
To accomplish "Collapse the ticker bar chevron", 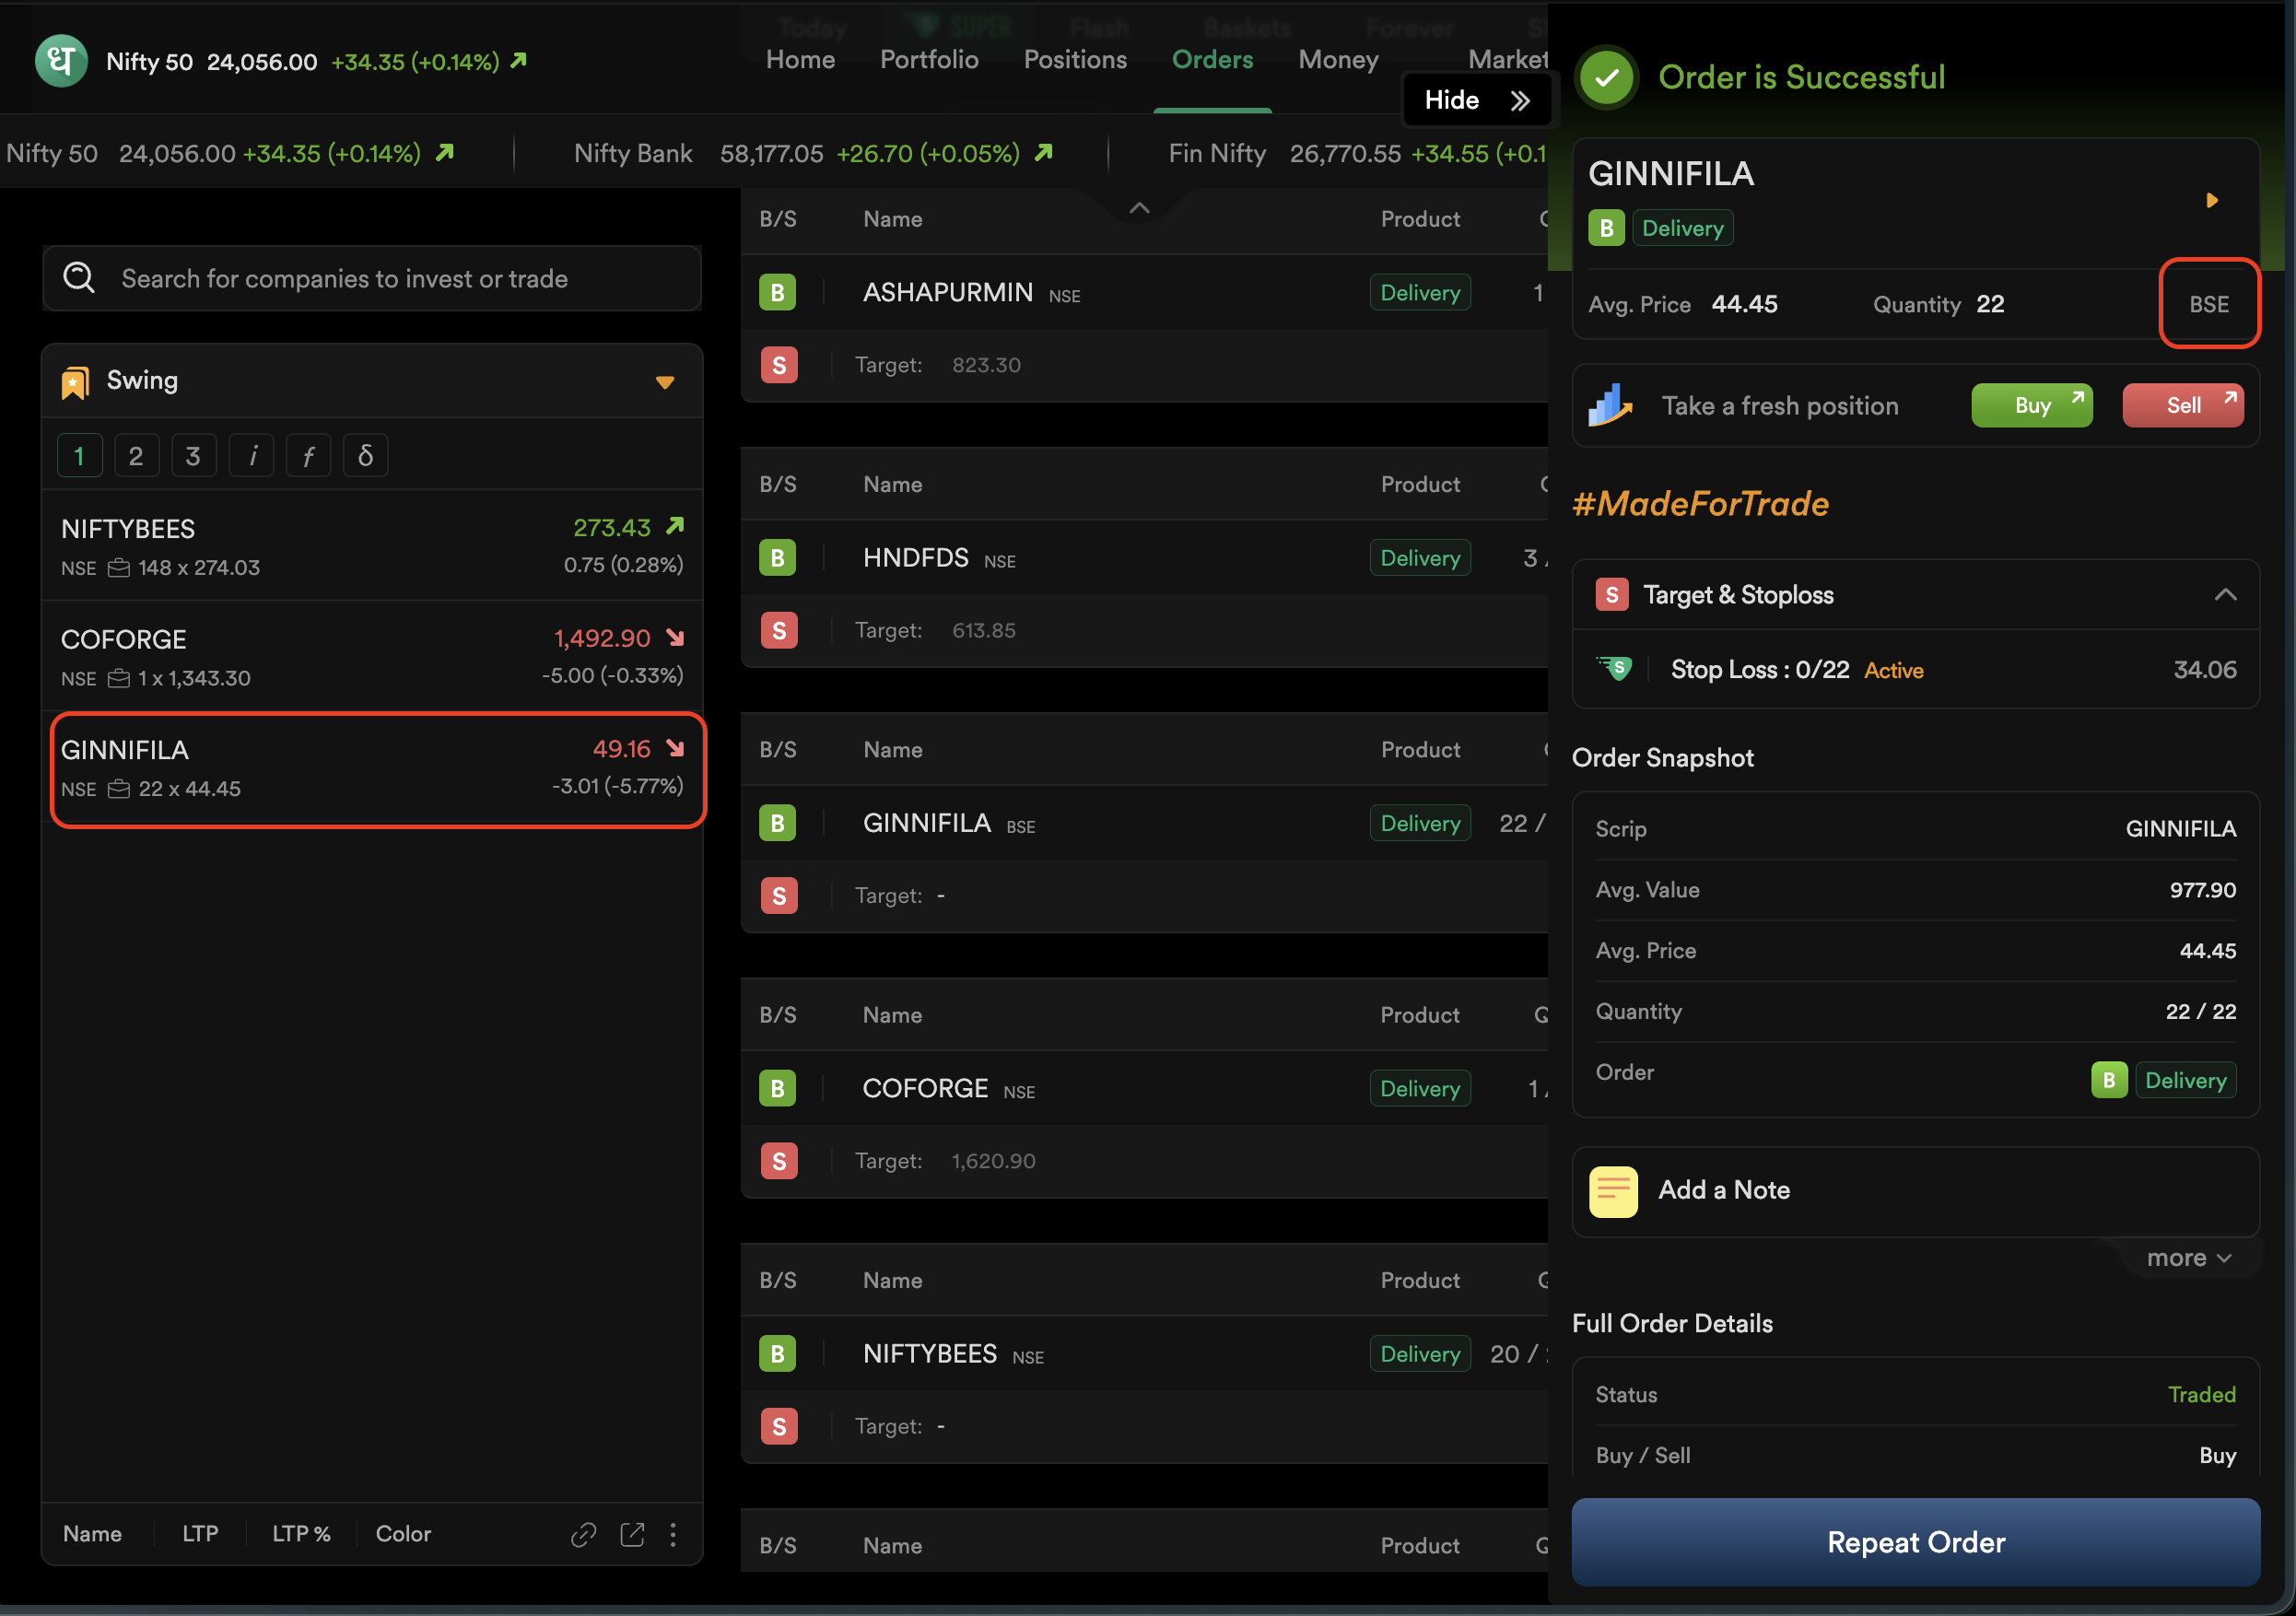I will coord(1139,208).
